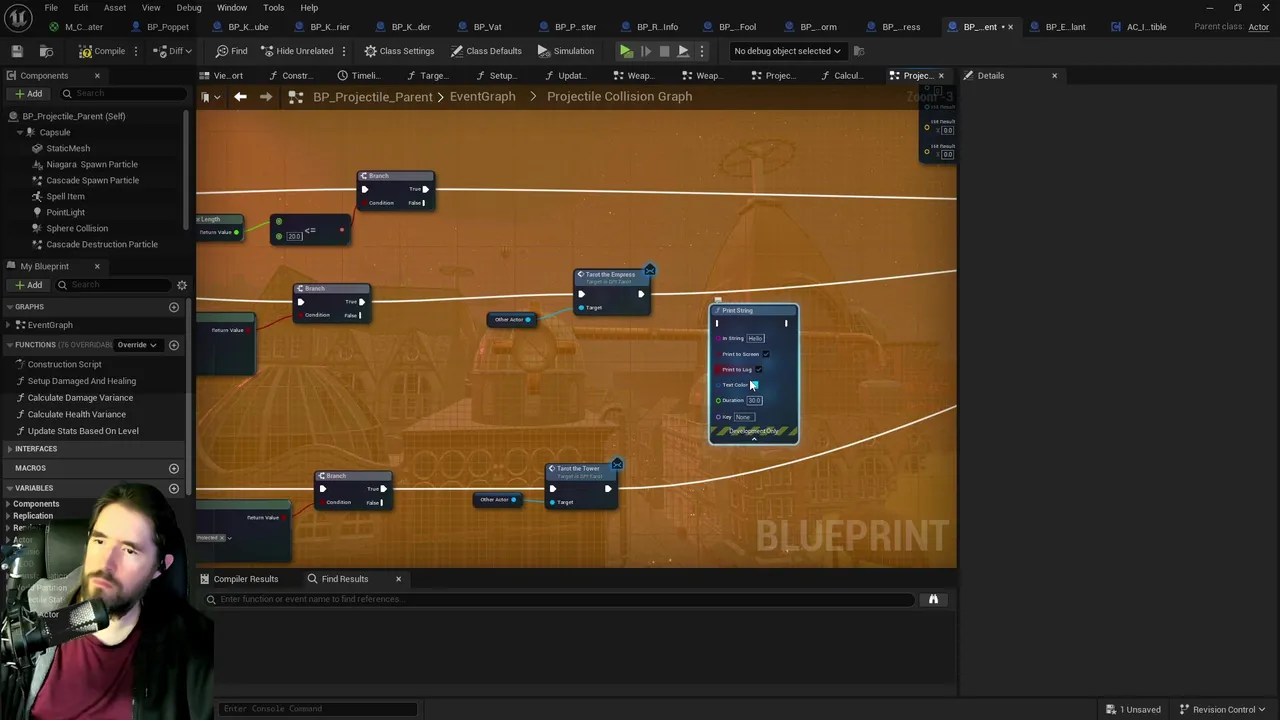Add a new variable with plus icon
Image resolution: width=1280 pixels, height=720 pixels.
174,488
